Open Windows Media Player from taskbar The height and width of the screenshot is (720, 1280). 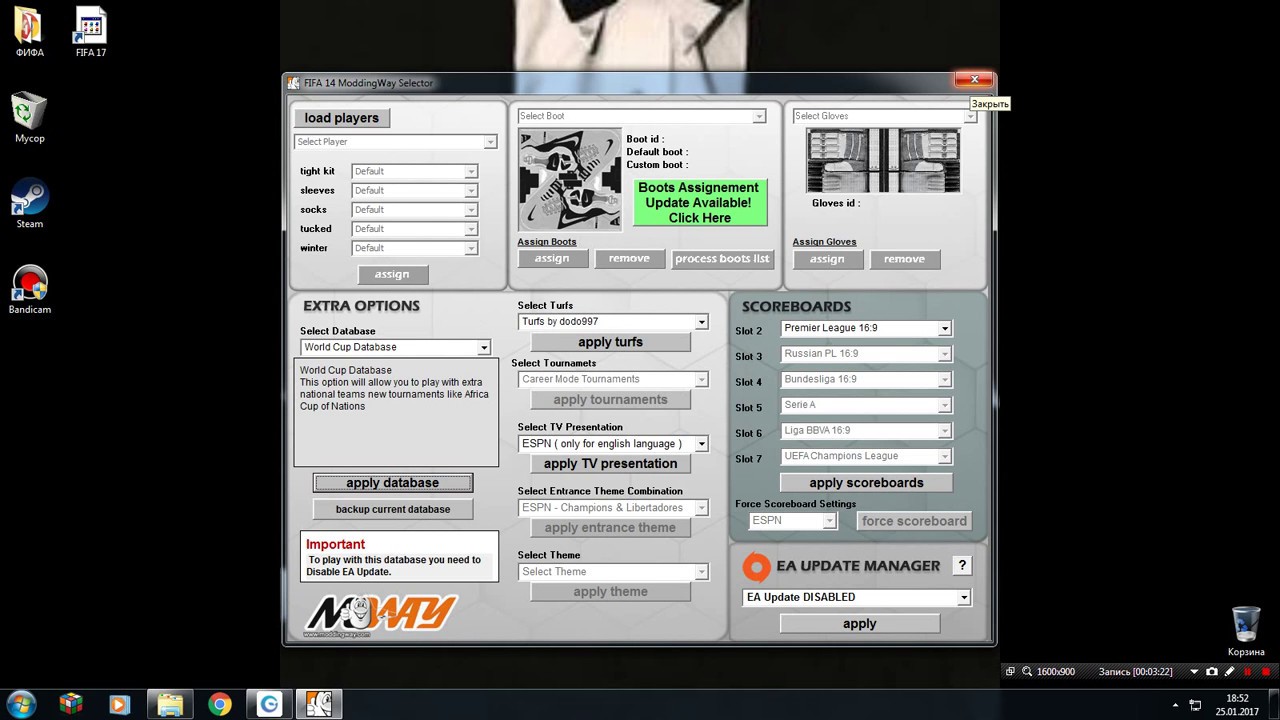pyautogui.click(x=119, y=704)
